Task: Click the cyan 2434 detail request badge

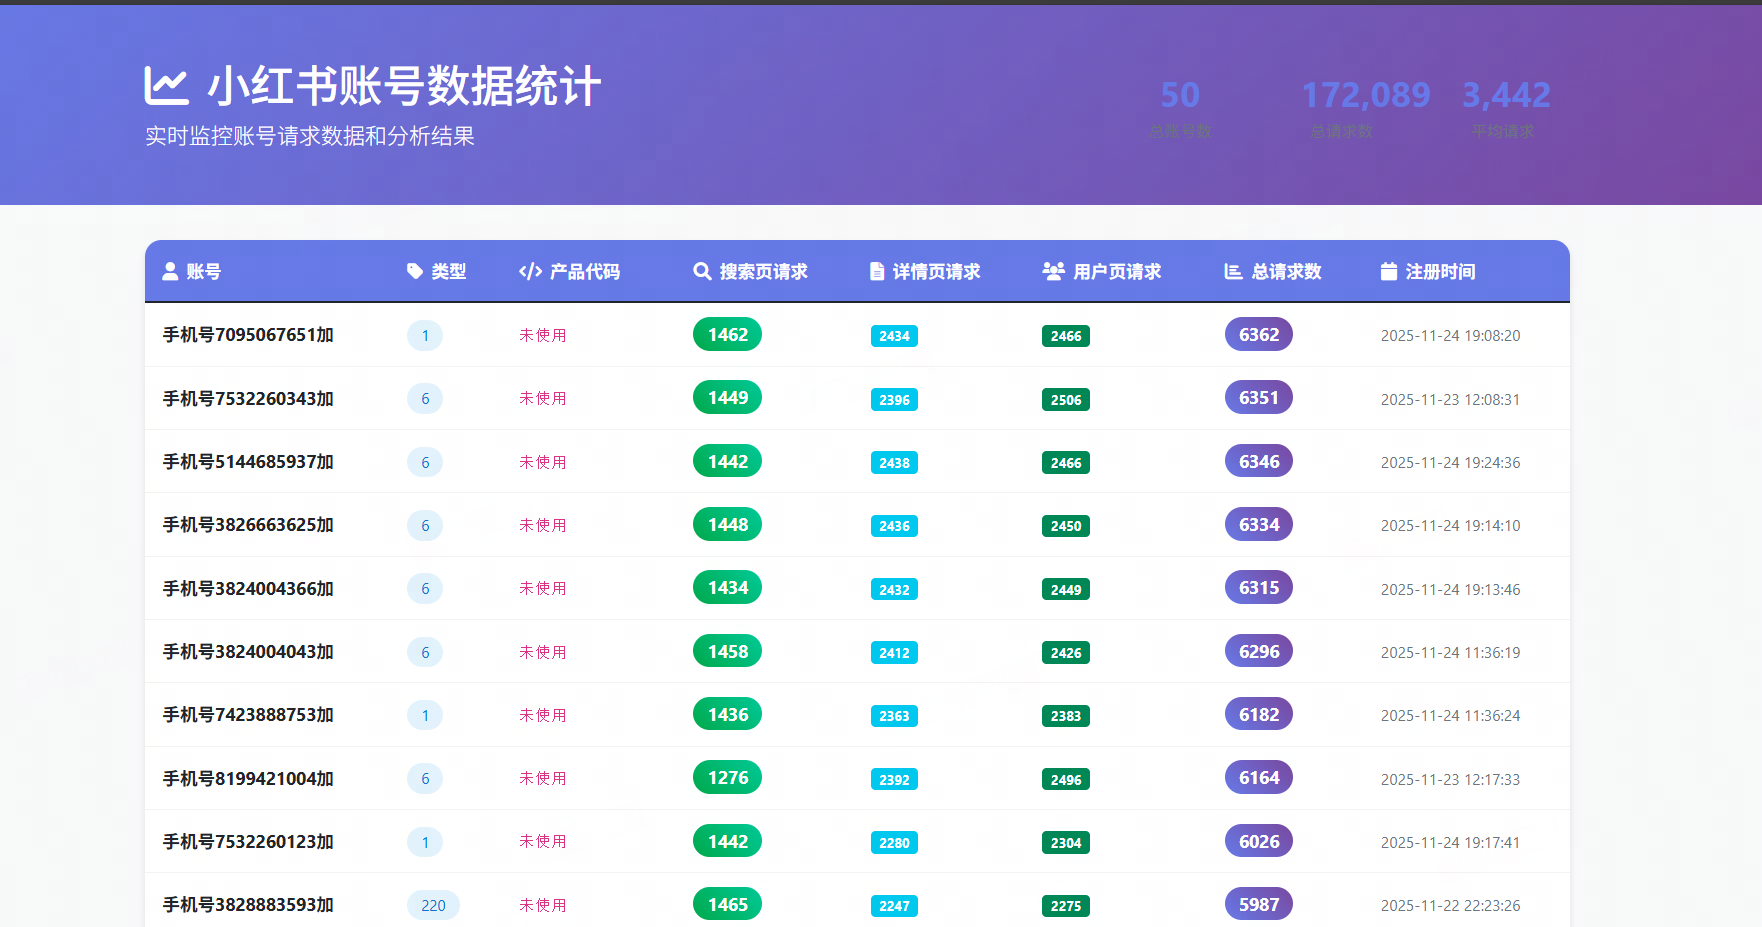Action: [894, 336]
